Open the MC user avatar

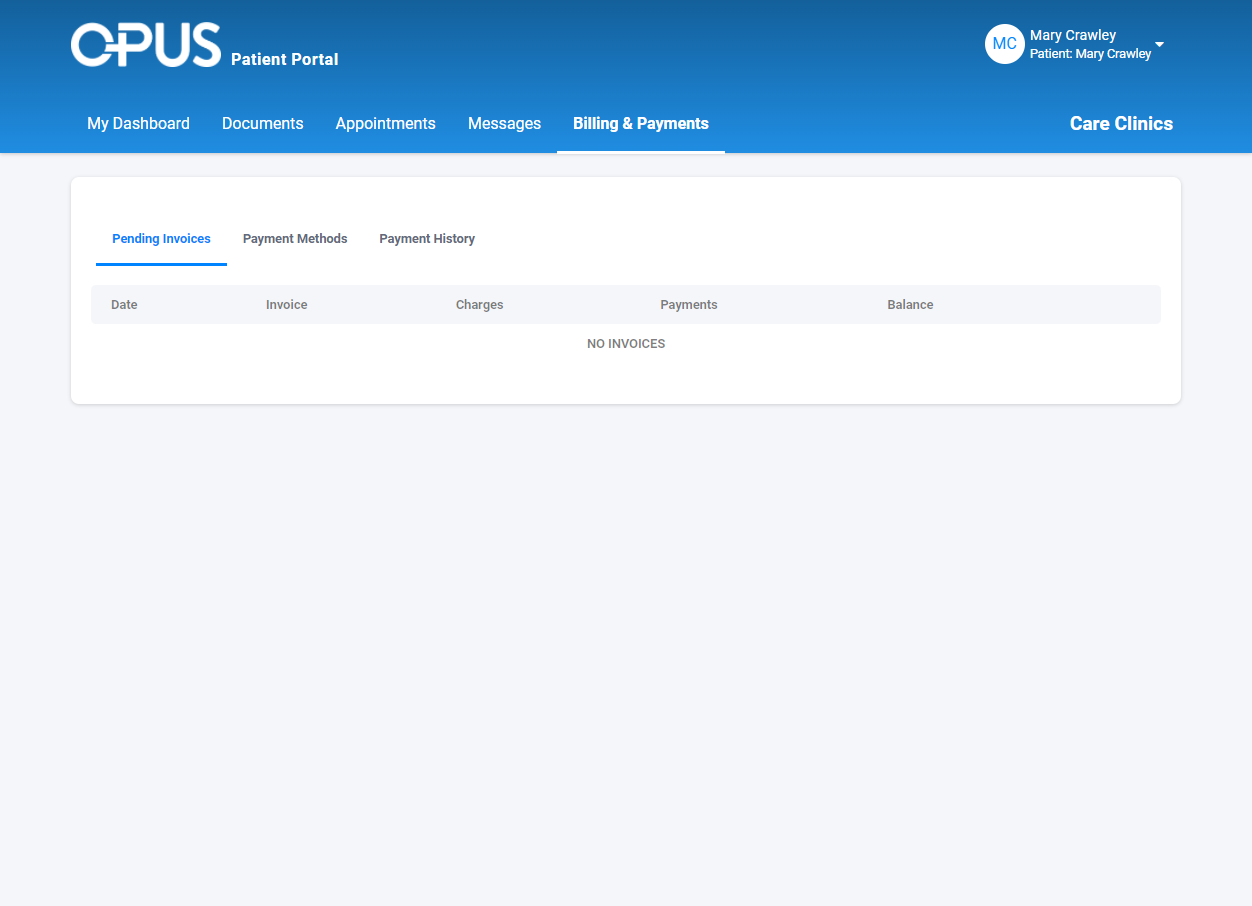click(1004, 44)
